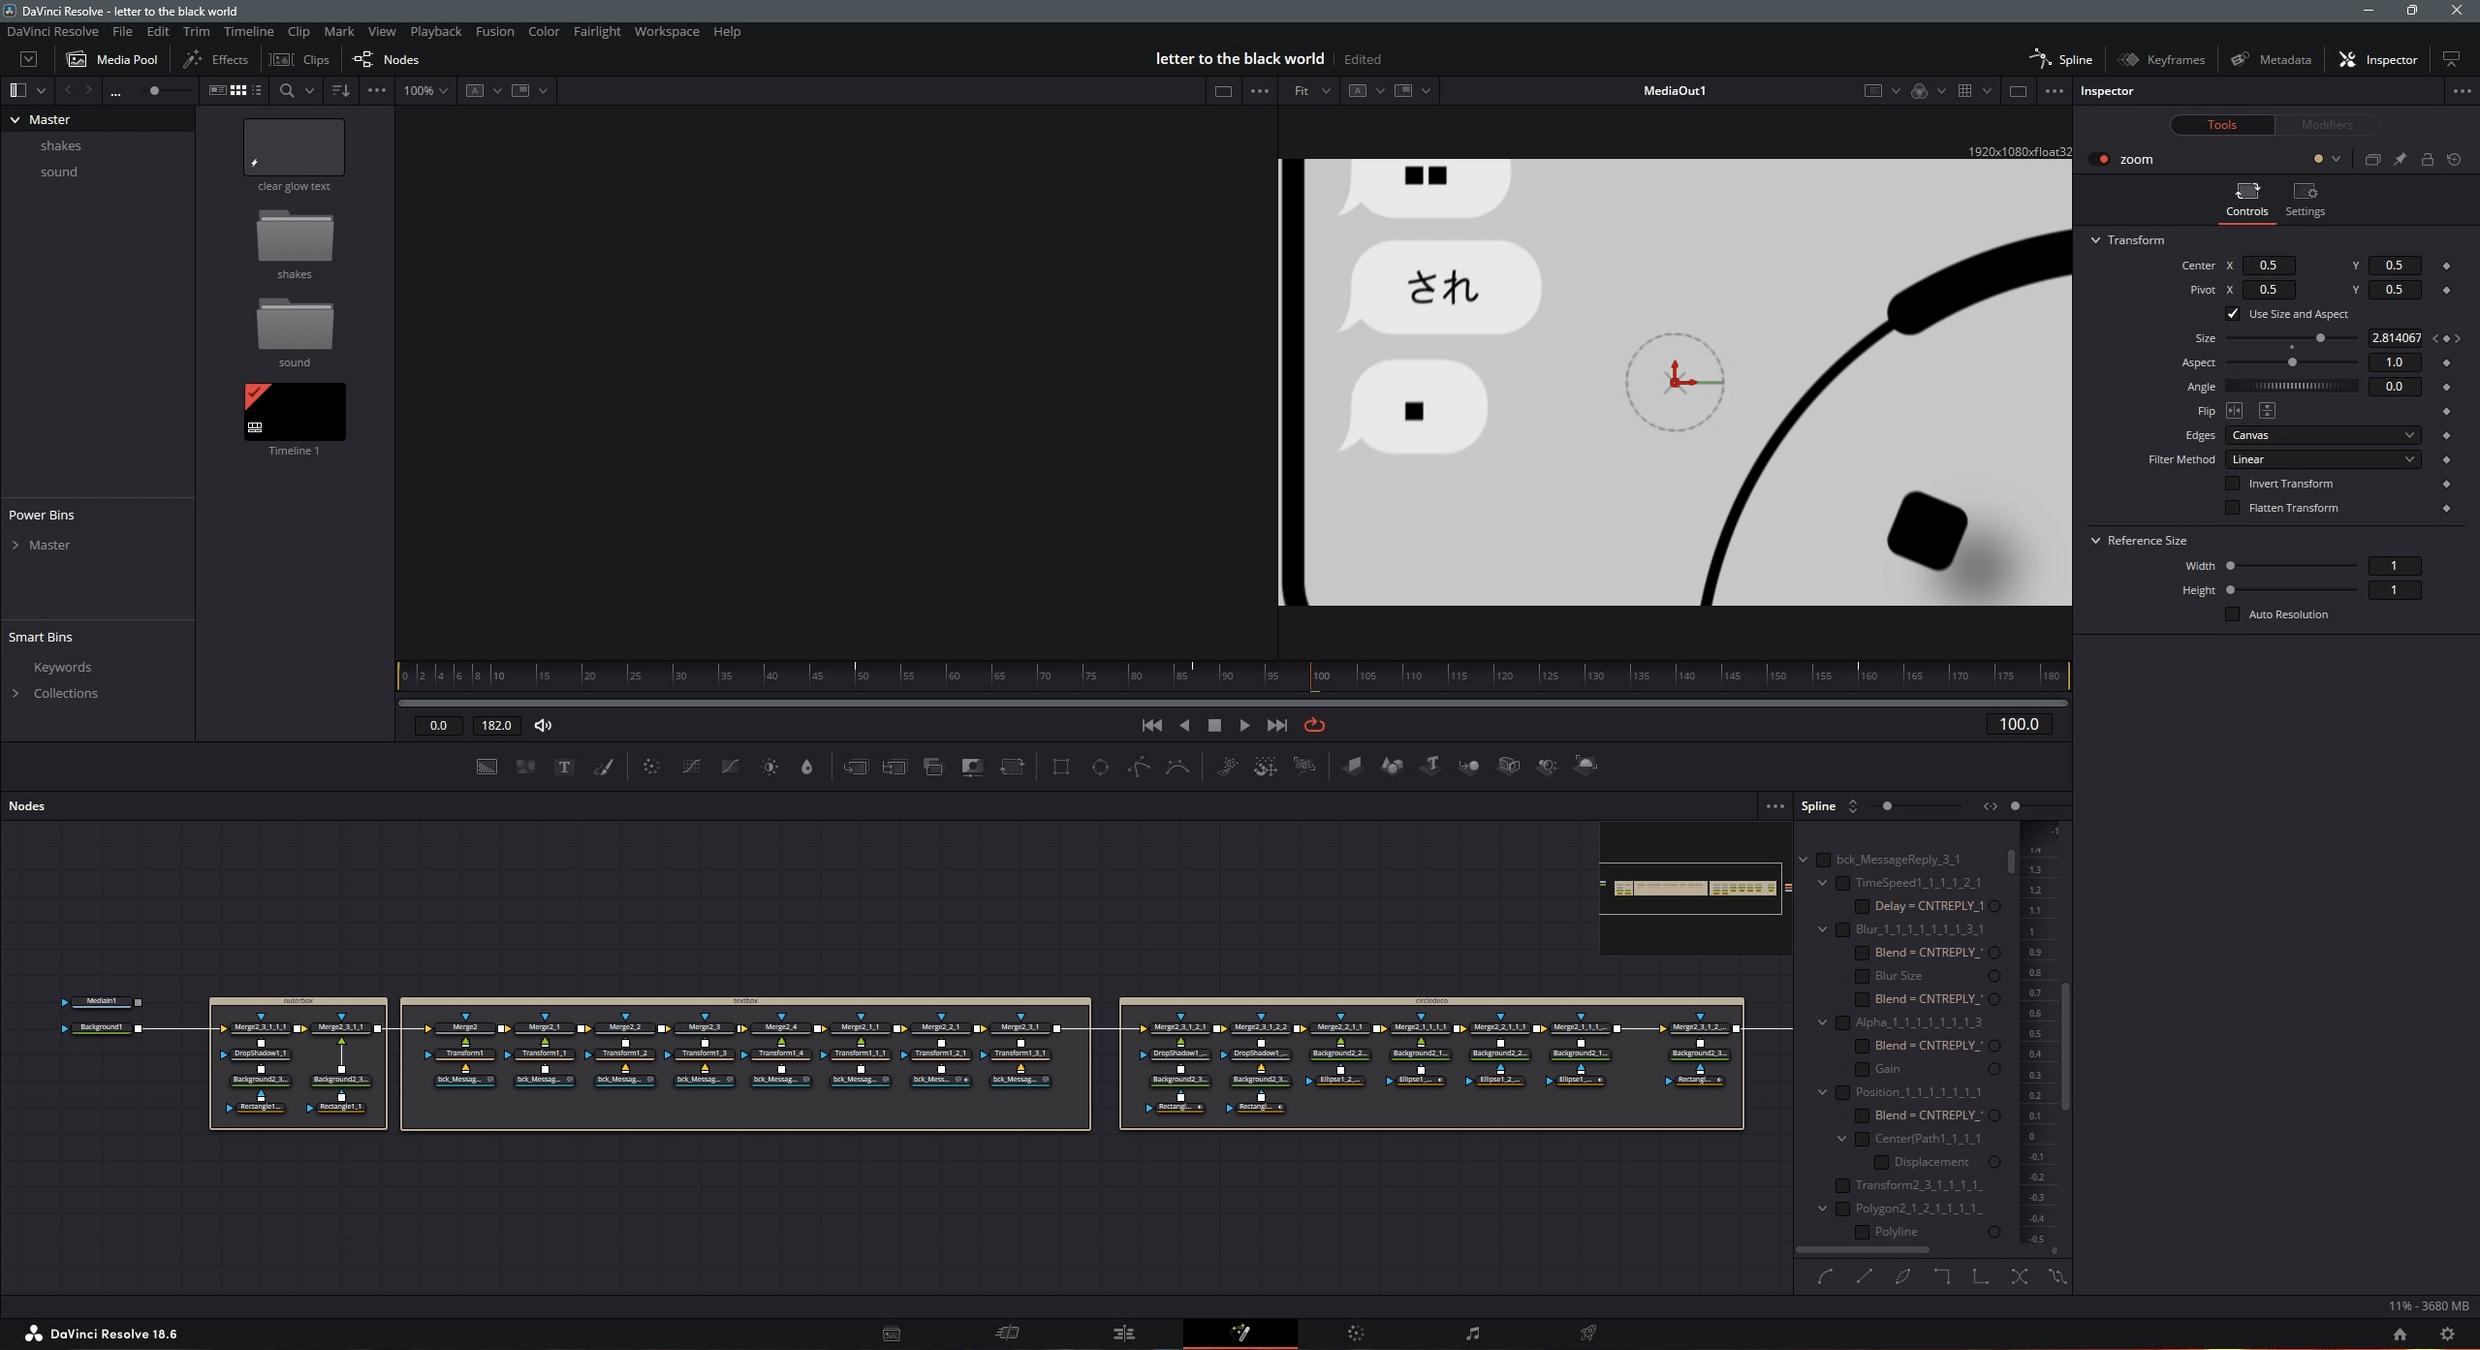The width and height of the screenshot is (2480, 1350).
Task: Open the Fusion menu
Action: point(494,31)
